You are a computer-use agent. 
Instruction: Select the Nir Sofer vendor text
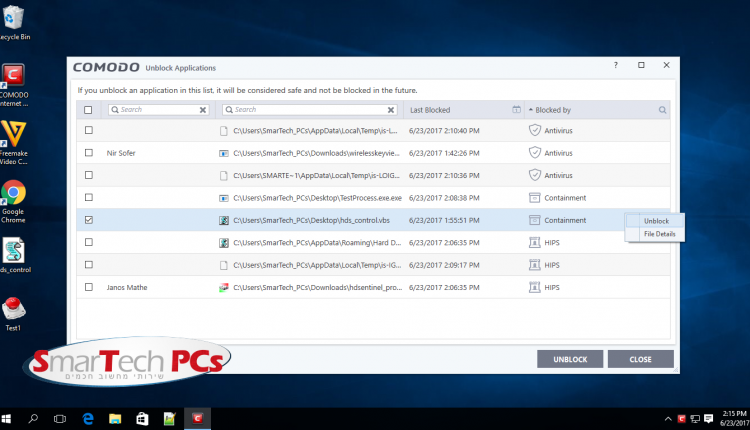point(121,153)
